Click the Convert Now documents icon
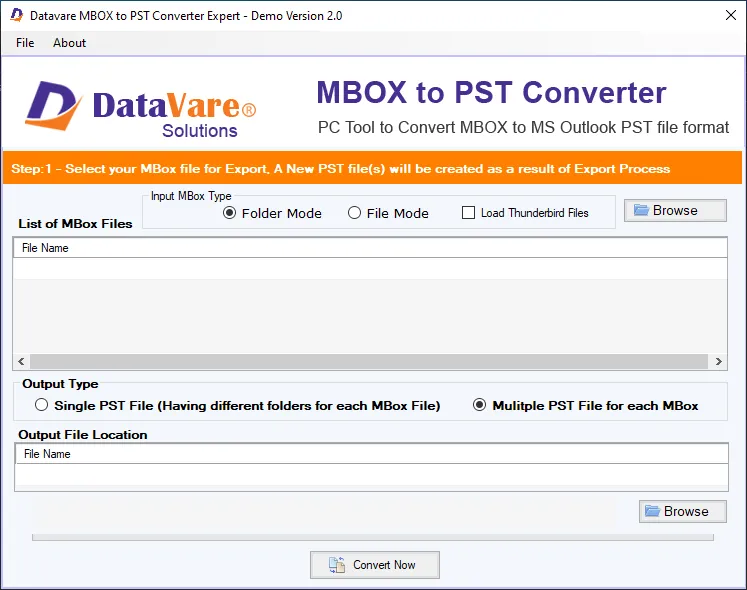Viewport: 747px width, 590px height. pos(337,565)
